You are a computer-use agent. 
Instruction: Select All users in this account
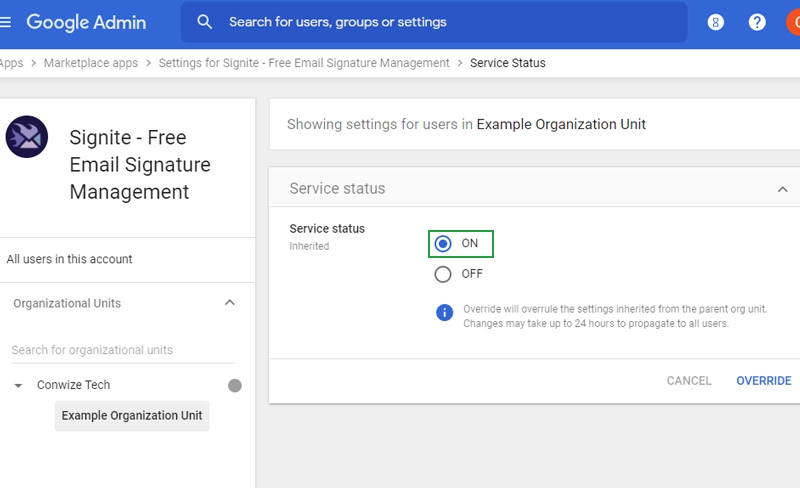point(69,259)
